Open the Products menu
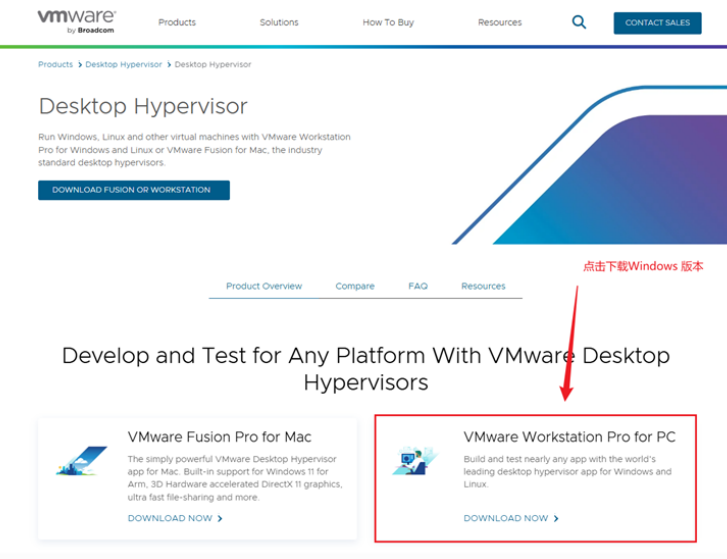The image size is (727, 559). pos(177,22)
